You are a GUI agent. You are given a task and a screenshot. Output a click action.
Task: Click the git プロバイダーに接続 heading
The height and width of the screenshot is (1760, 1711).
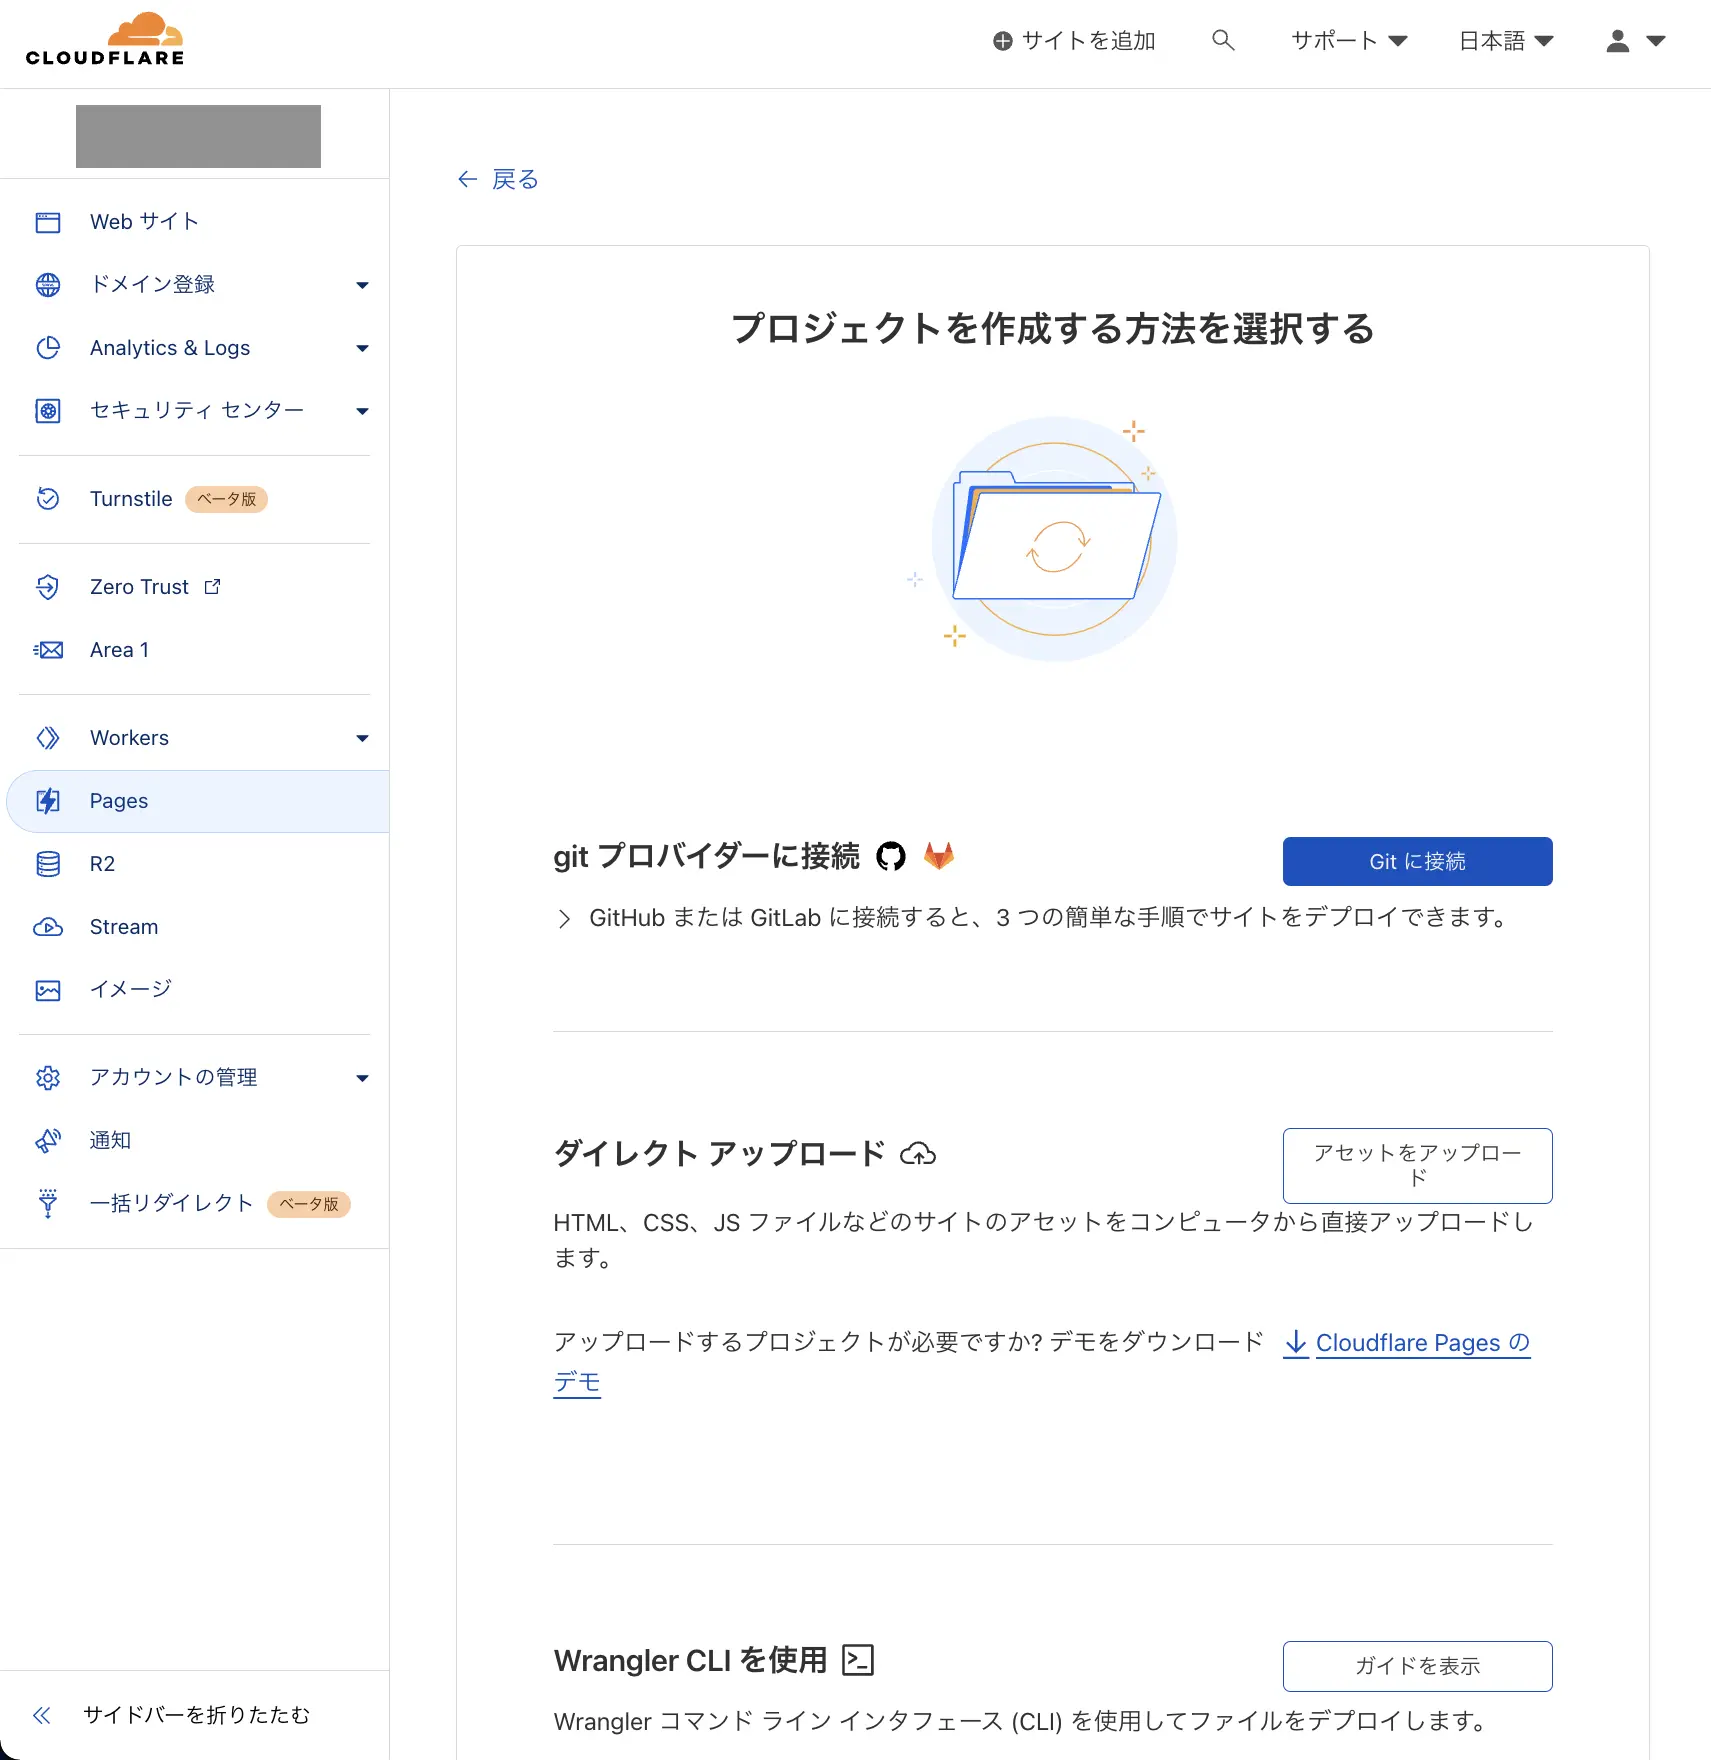point(706,857)
